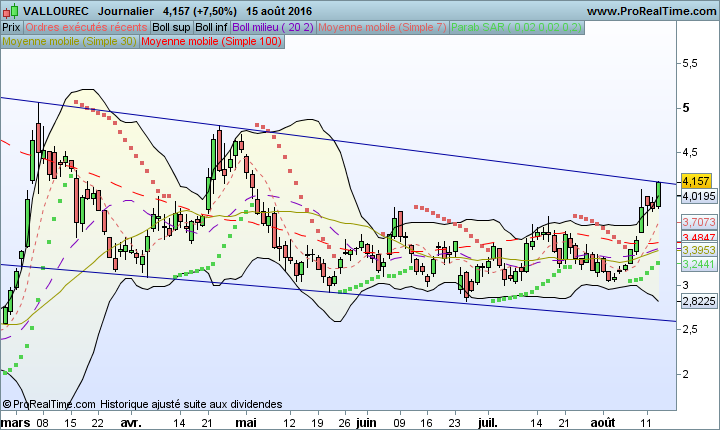Viewport: 720px width, 430px height.
Task: Click the Journalier timeframe text
Action: click(126, 11)
